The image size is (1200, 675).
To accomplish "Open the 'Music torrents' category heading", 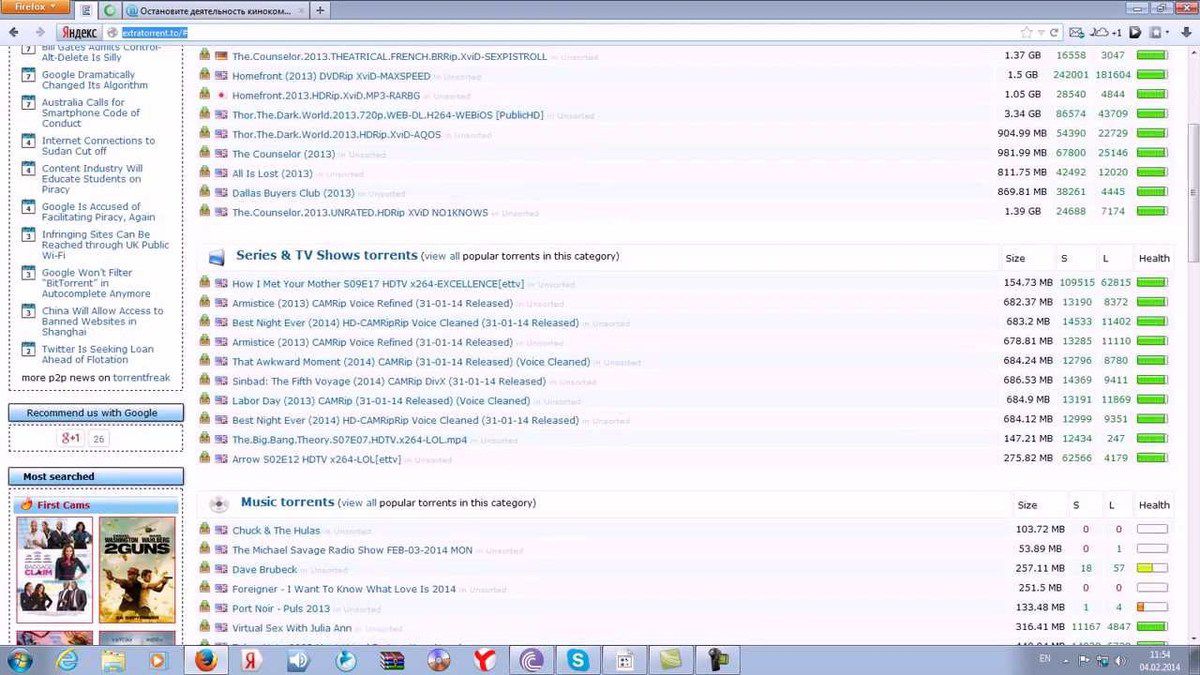I will click(287, 502).
